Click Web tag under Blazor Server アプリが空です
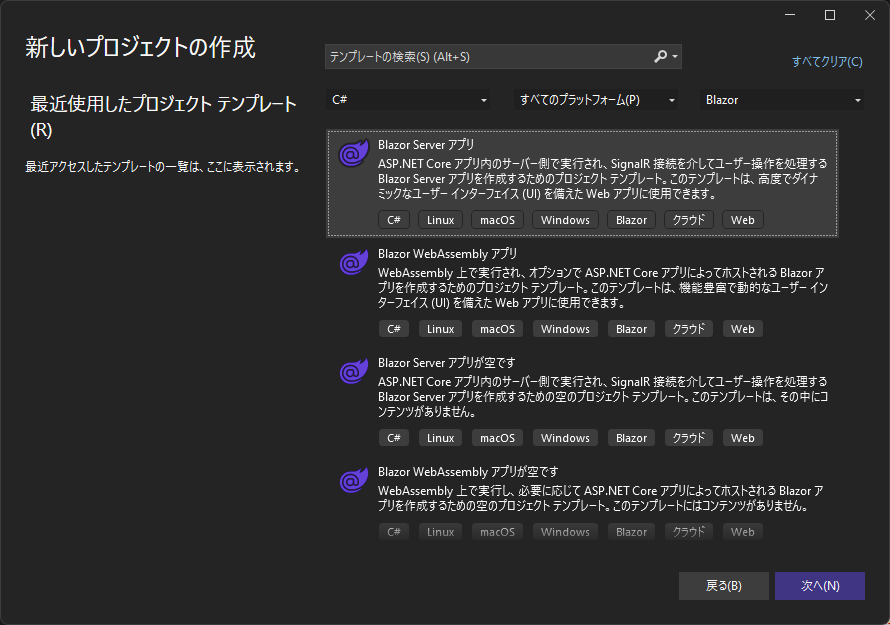The image size is (890, 625). (x=742, y=438)
